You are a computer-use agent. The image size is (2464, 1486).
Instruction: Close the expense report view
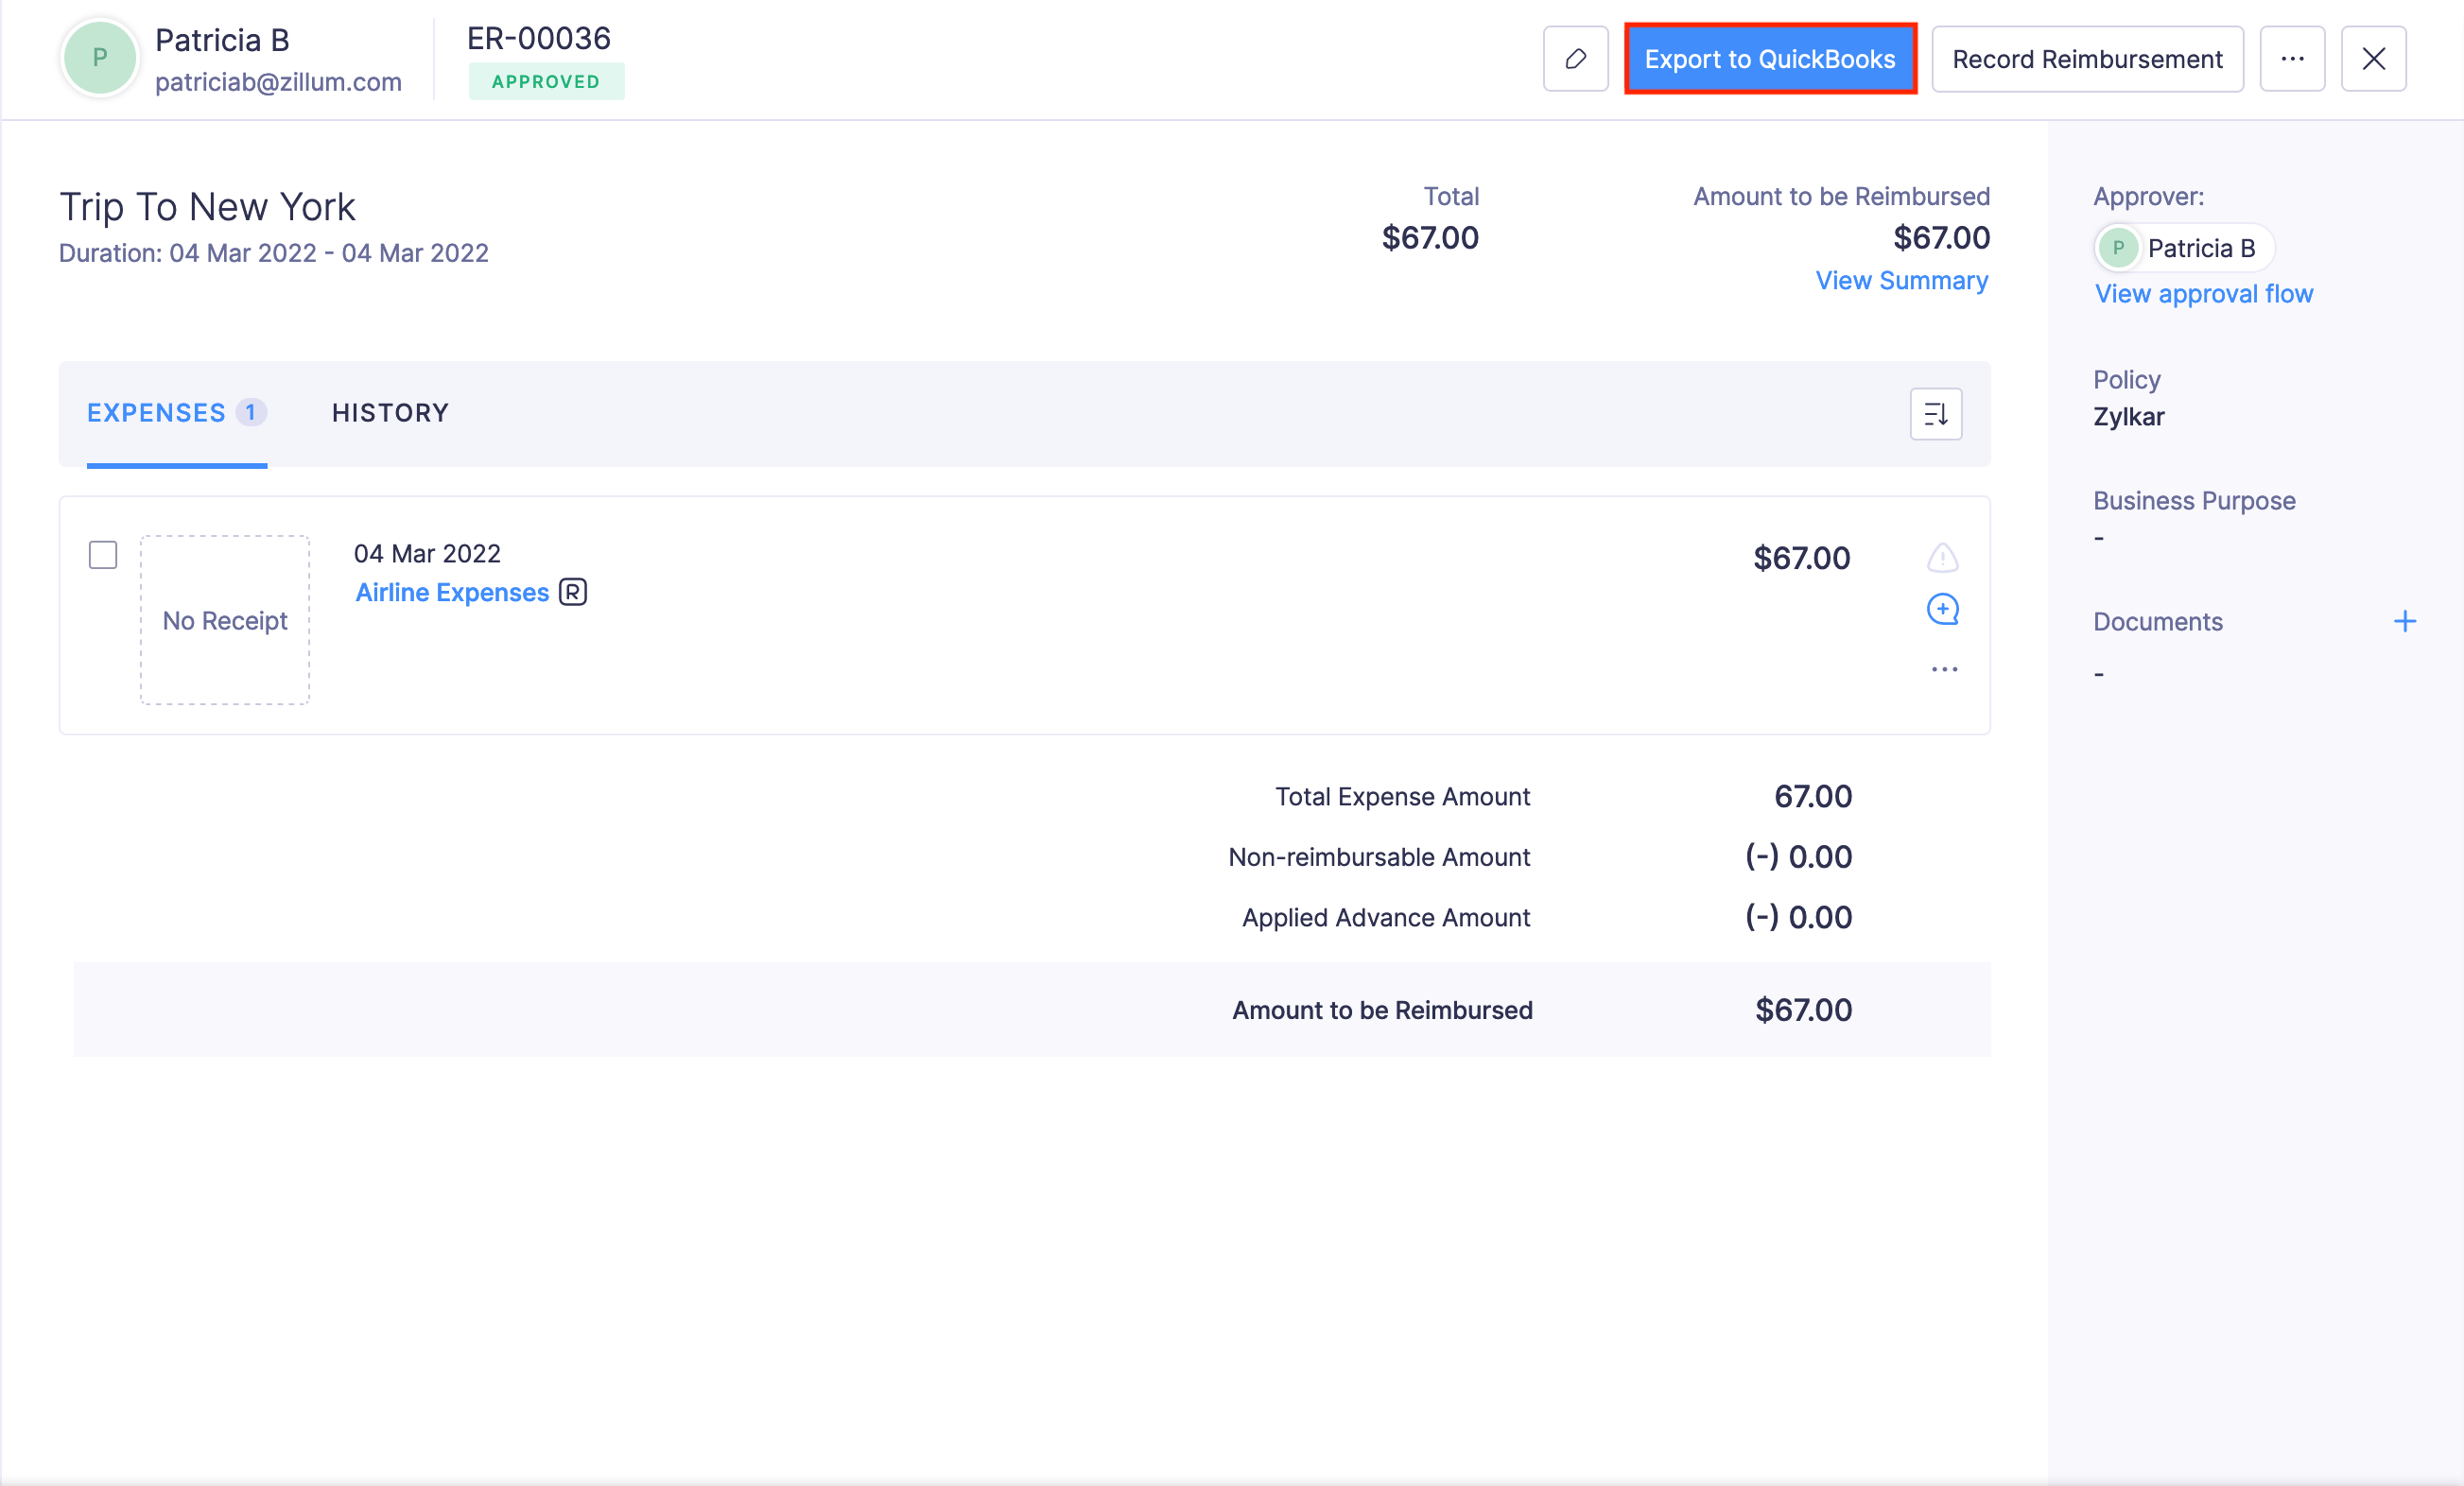[x=2373, y=59]
